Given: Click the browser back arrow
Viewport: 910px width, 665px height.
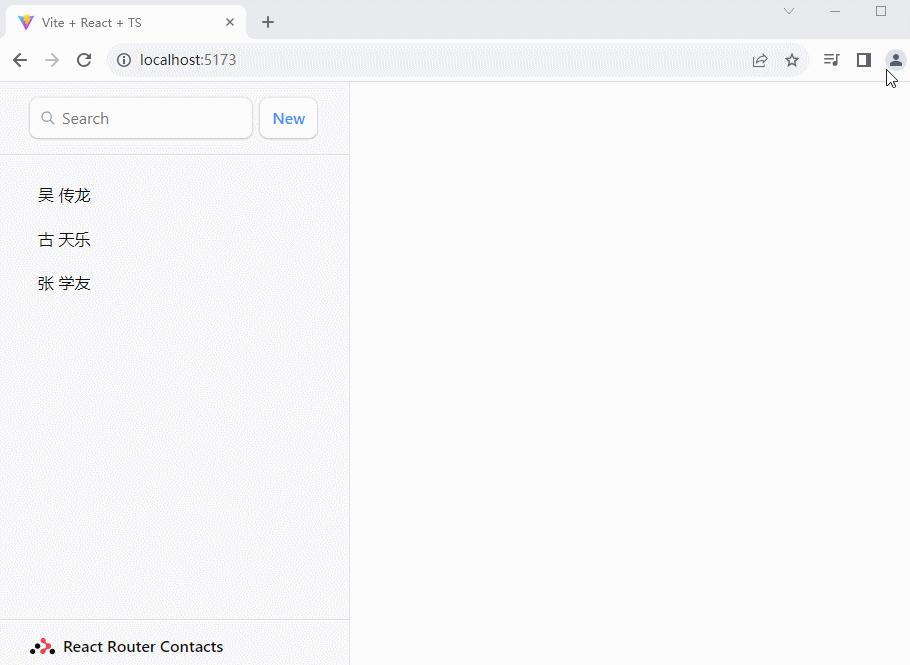Looking at the screenshot, I should (x=20, y=60).
